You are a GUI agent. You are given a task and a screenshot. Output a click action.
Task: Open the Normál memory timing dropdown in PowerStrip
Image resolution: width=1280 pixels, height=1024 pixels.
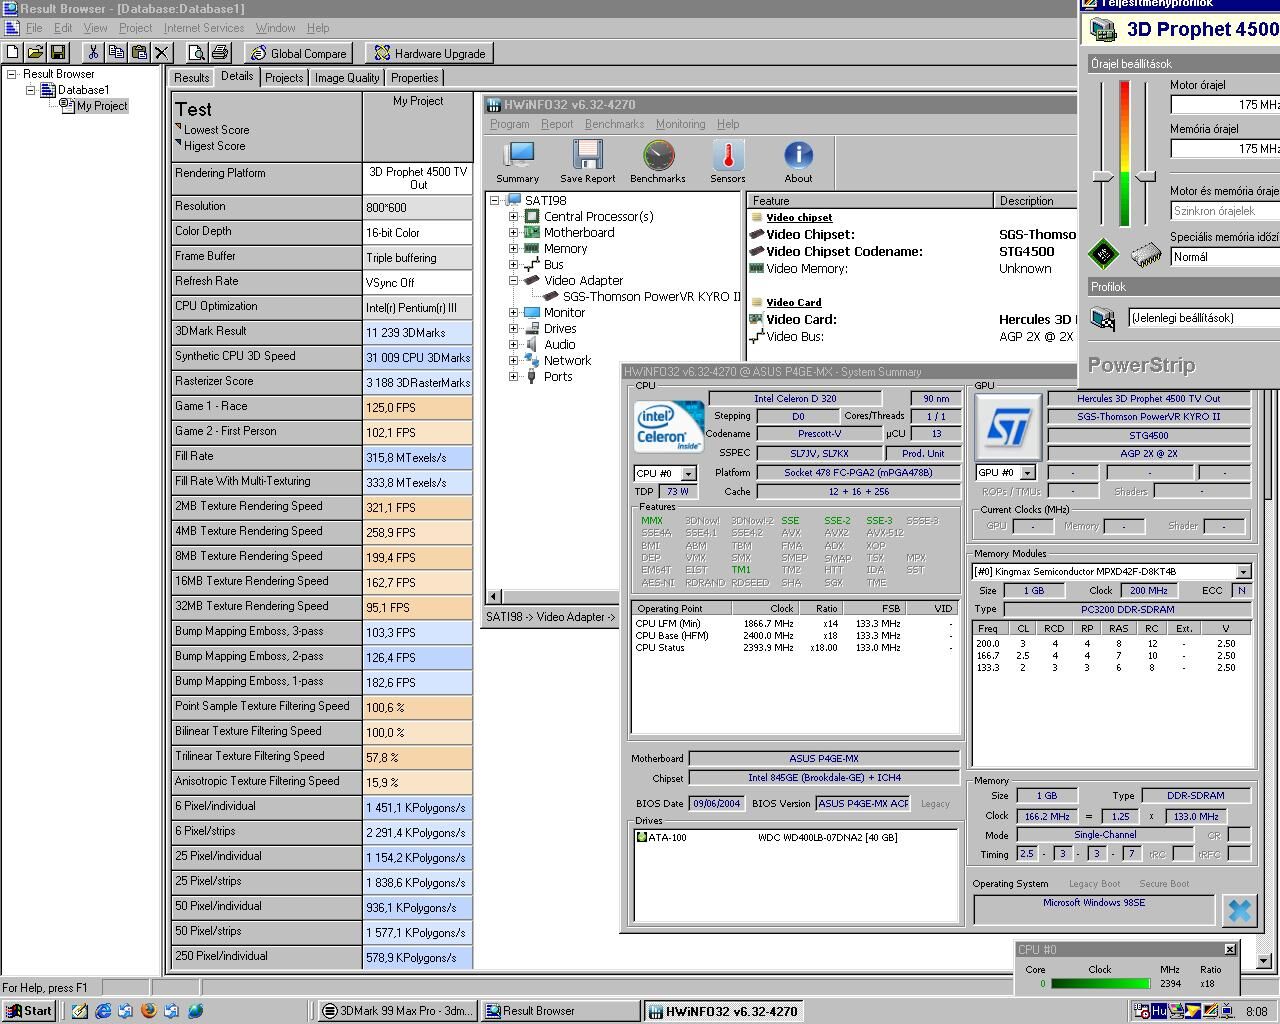(1225, 257)
